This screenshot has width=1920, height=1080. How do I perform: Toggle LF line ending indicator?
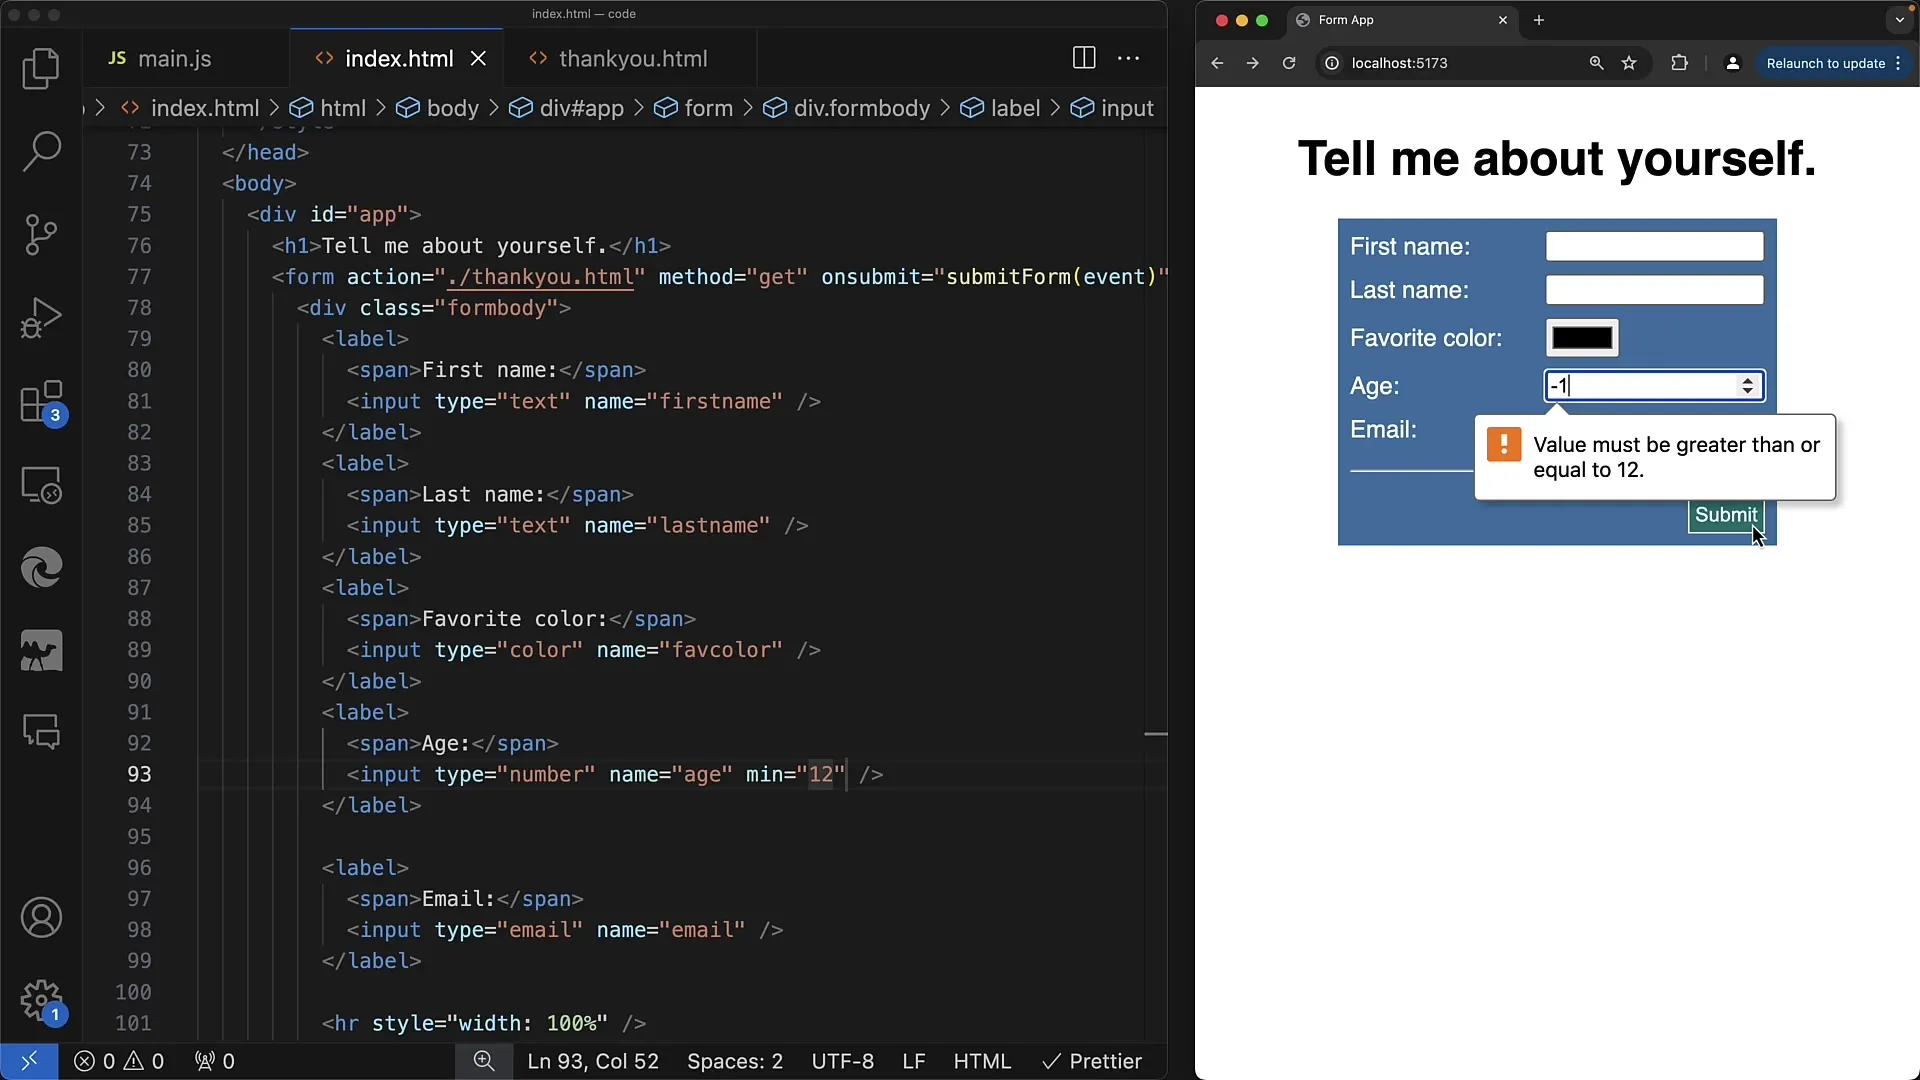pos(914,1062)
